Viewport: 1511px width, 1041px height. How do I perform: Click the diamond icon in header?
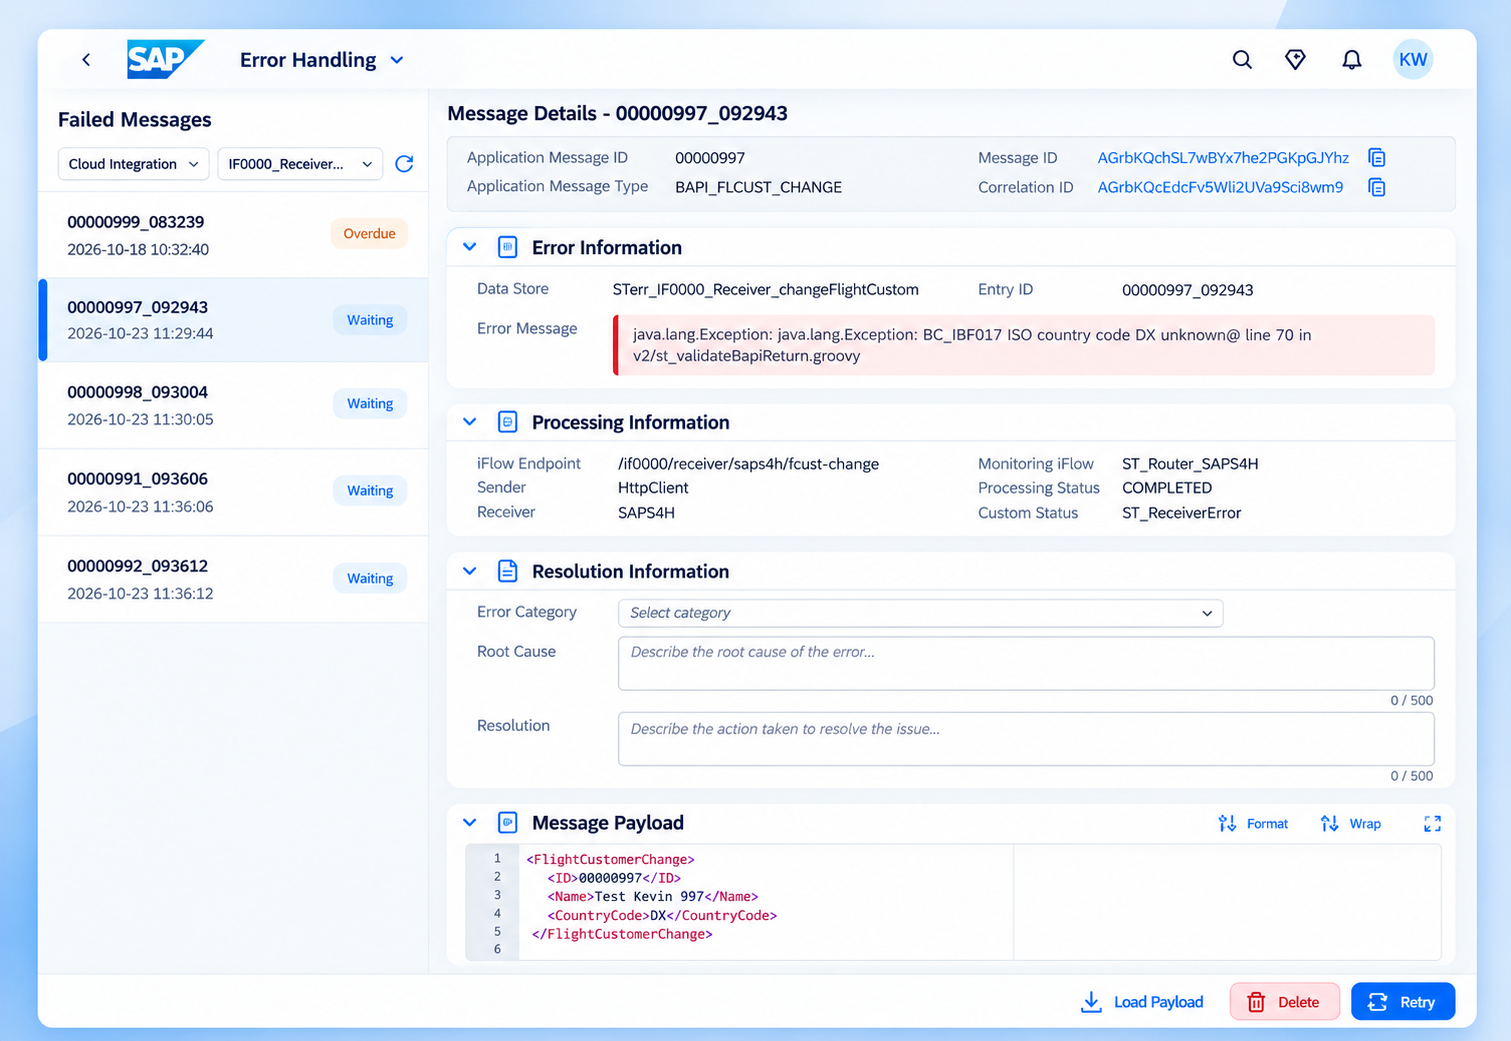click(1295, 60)
